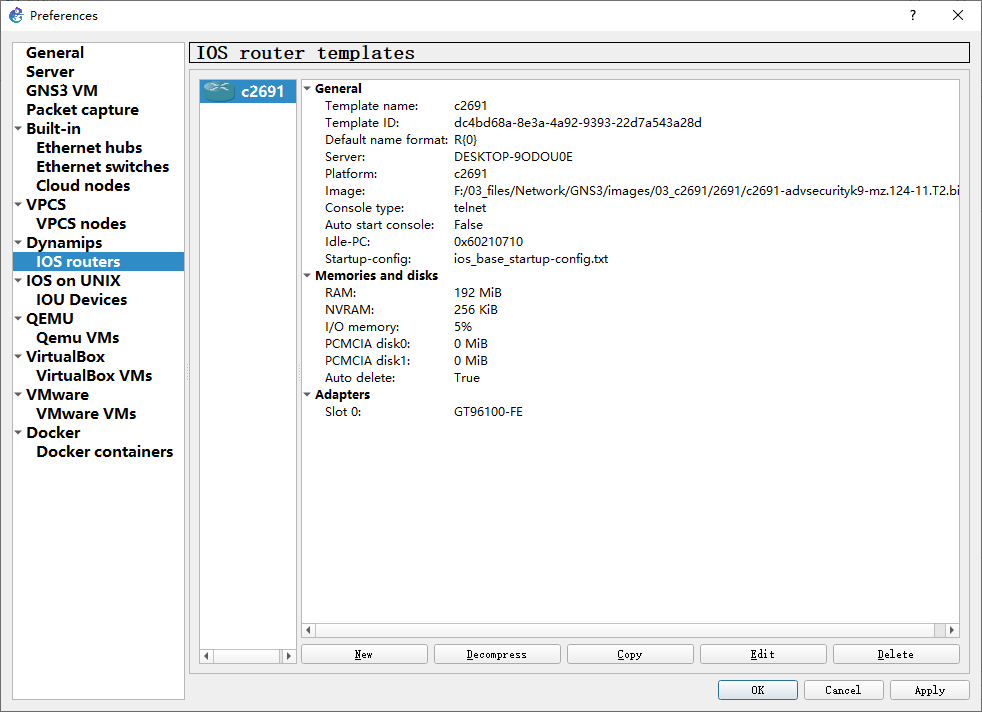
Task: Click the New template button
Action: click(364, 654)
